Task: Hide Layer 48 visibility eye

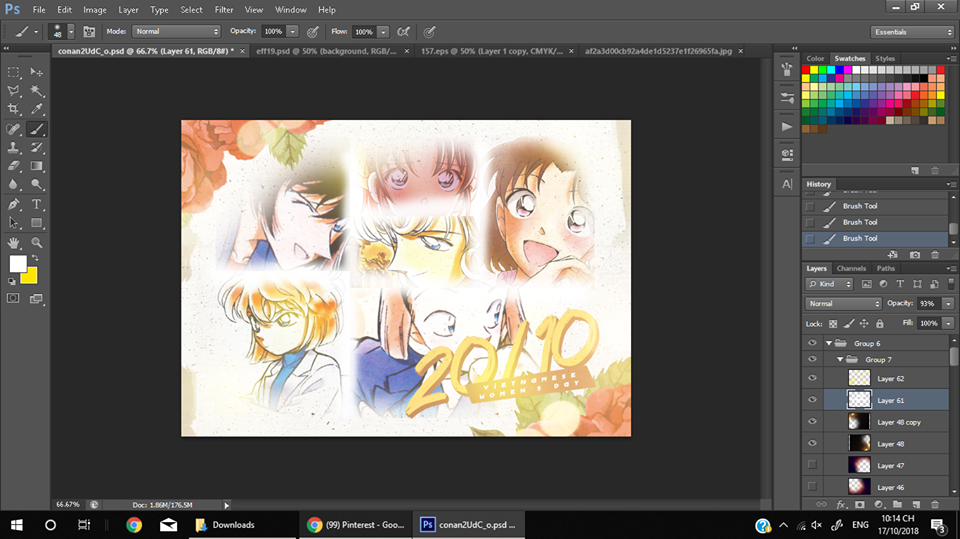Action: pyautogui.click(x=812, y=443)
